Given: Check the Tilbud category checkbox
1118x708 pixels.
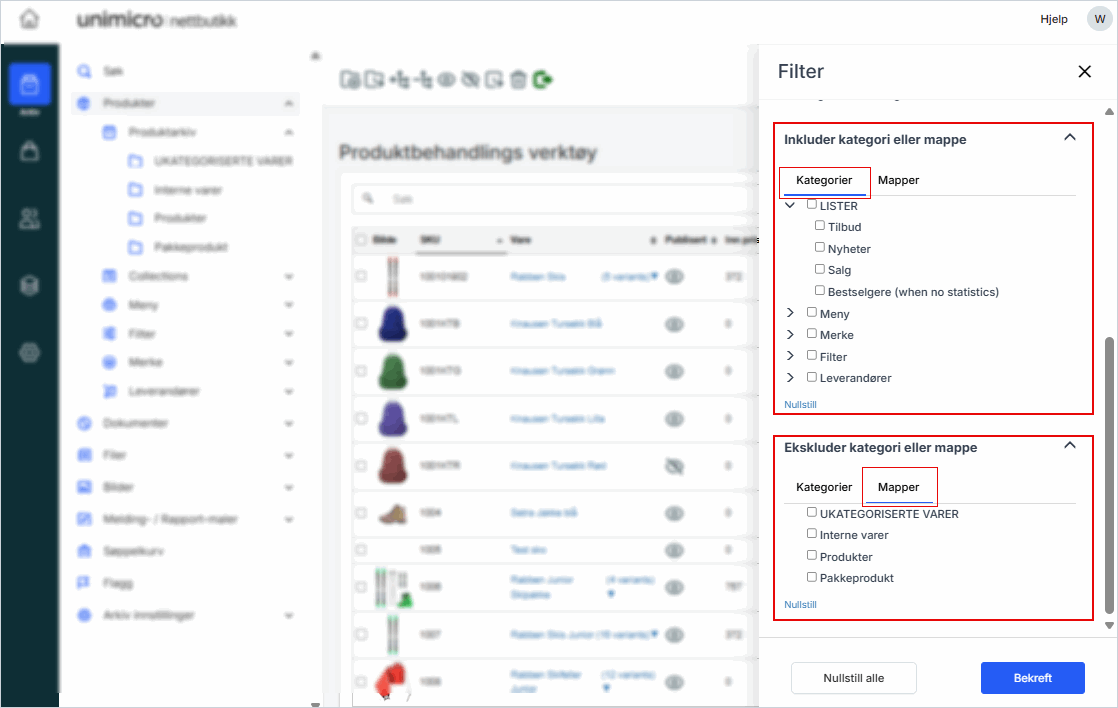Looking at the screenshot, I should tap(820, 226).
